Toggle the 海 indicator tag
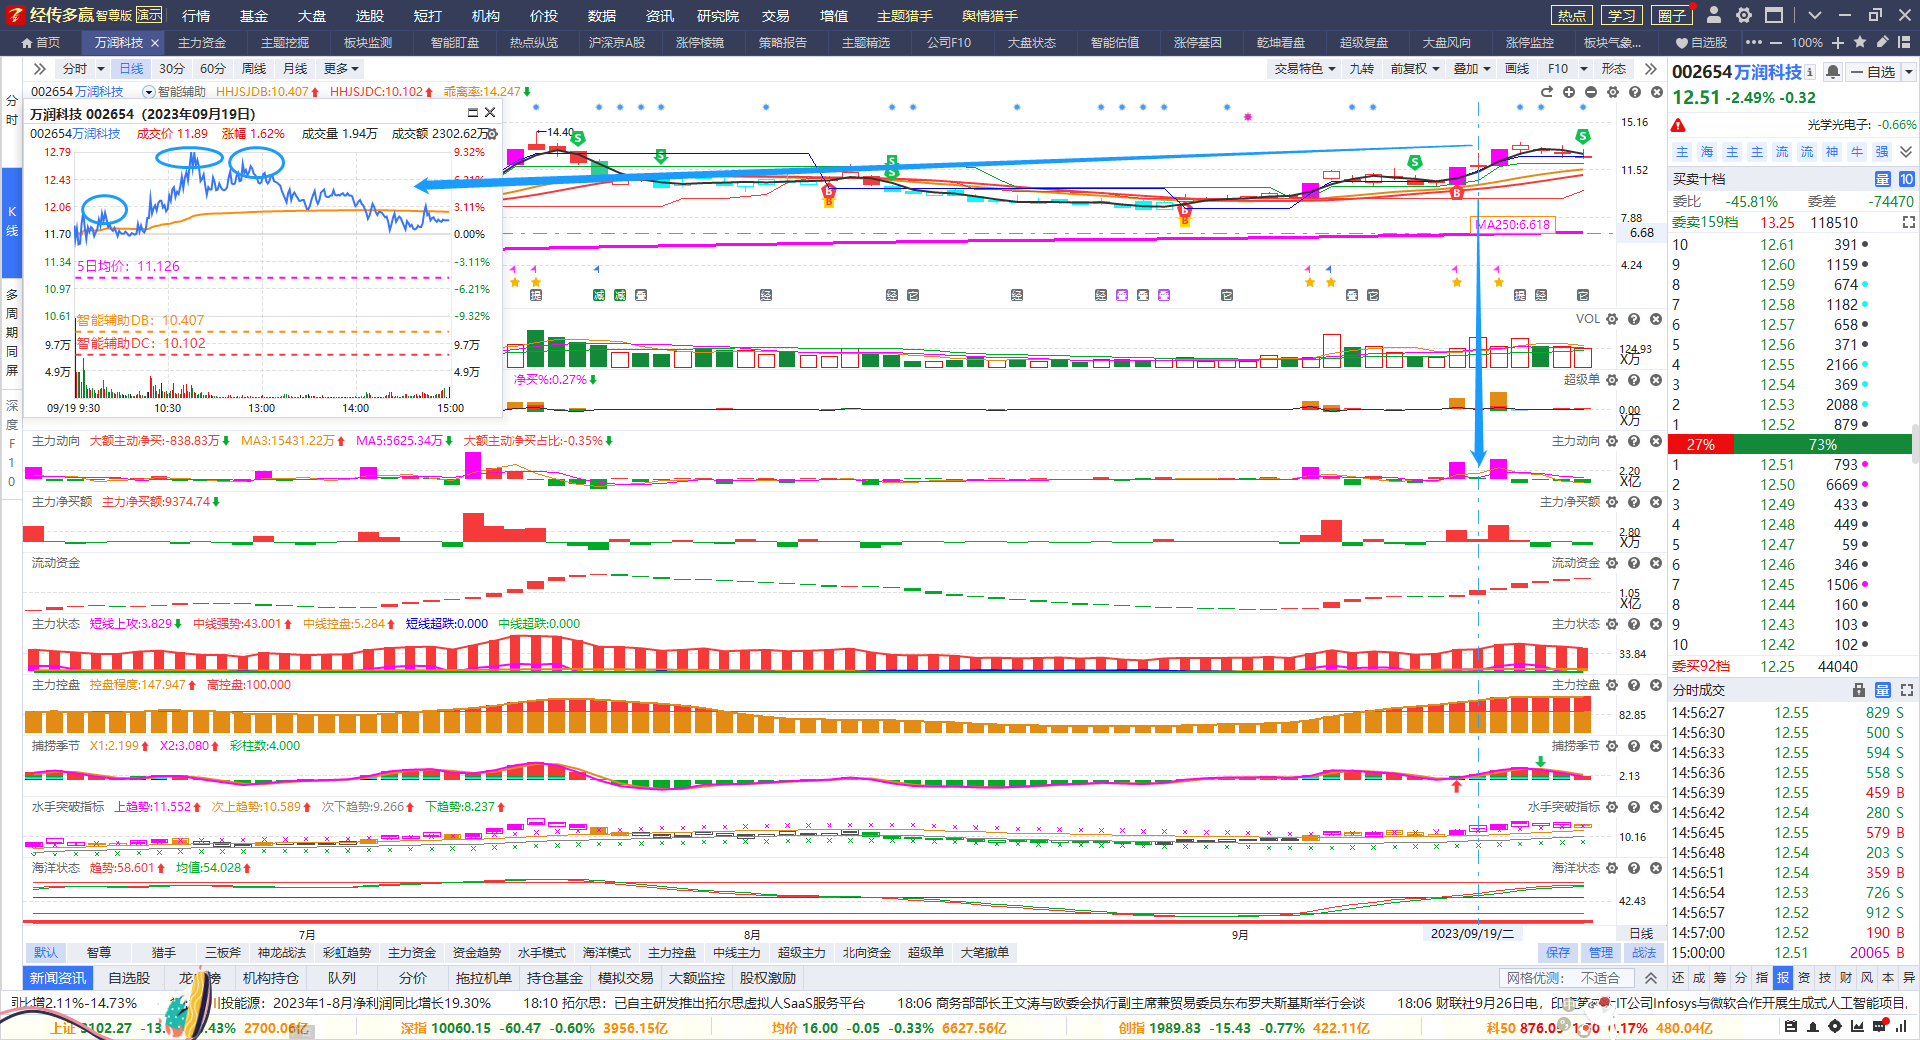Image resolution: width=1920 pixels, height=1040 pixels. coord(1707,152)
